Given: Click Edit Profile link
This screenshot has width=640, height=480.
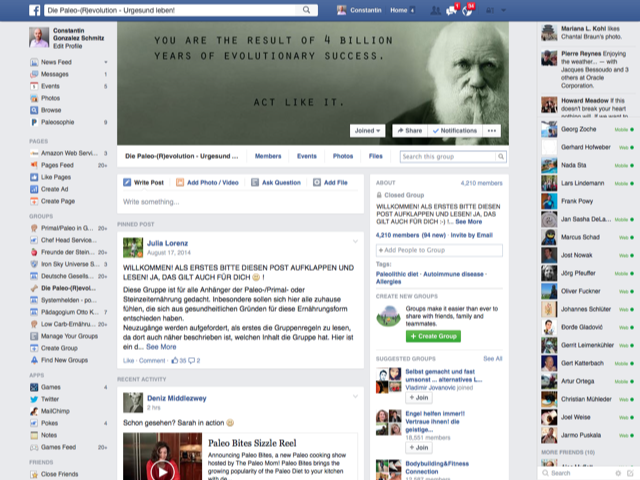Looking at the screenshot, I should 67,46.
